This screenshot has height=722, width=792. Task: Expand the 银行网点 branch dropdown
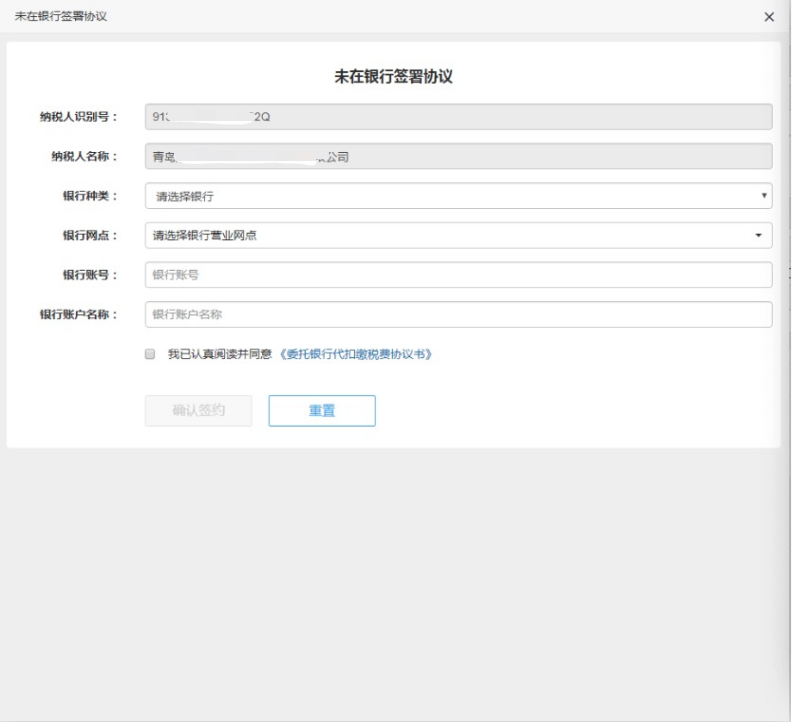[x=458, y=236]
